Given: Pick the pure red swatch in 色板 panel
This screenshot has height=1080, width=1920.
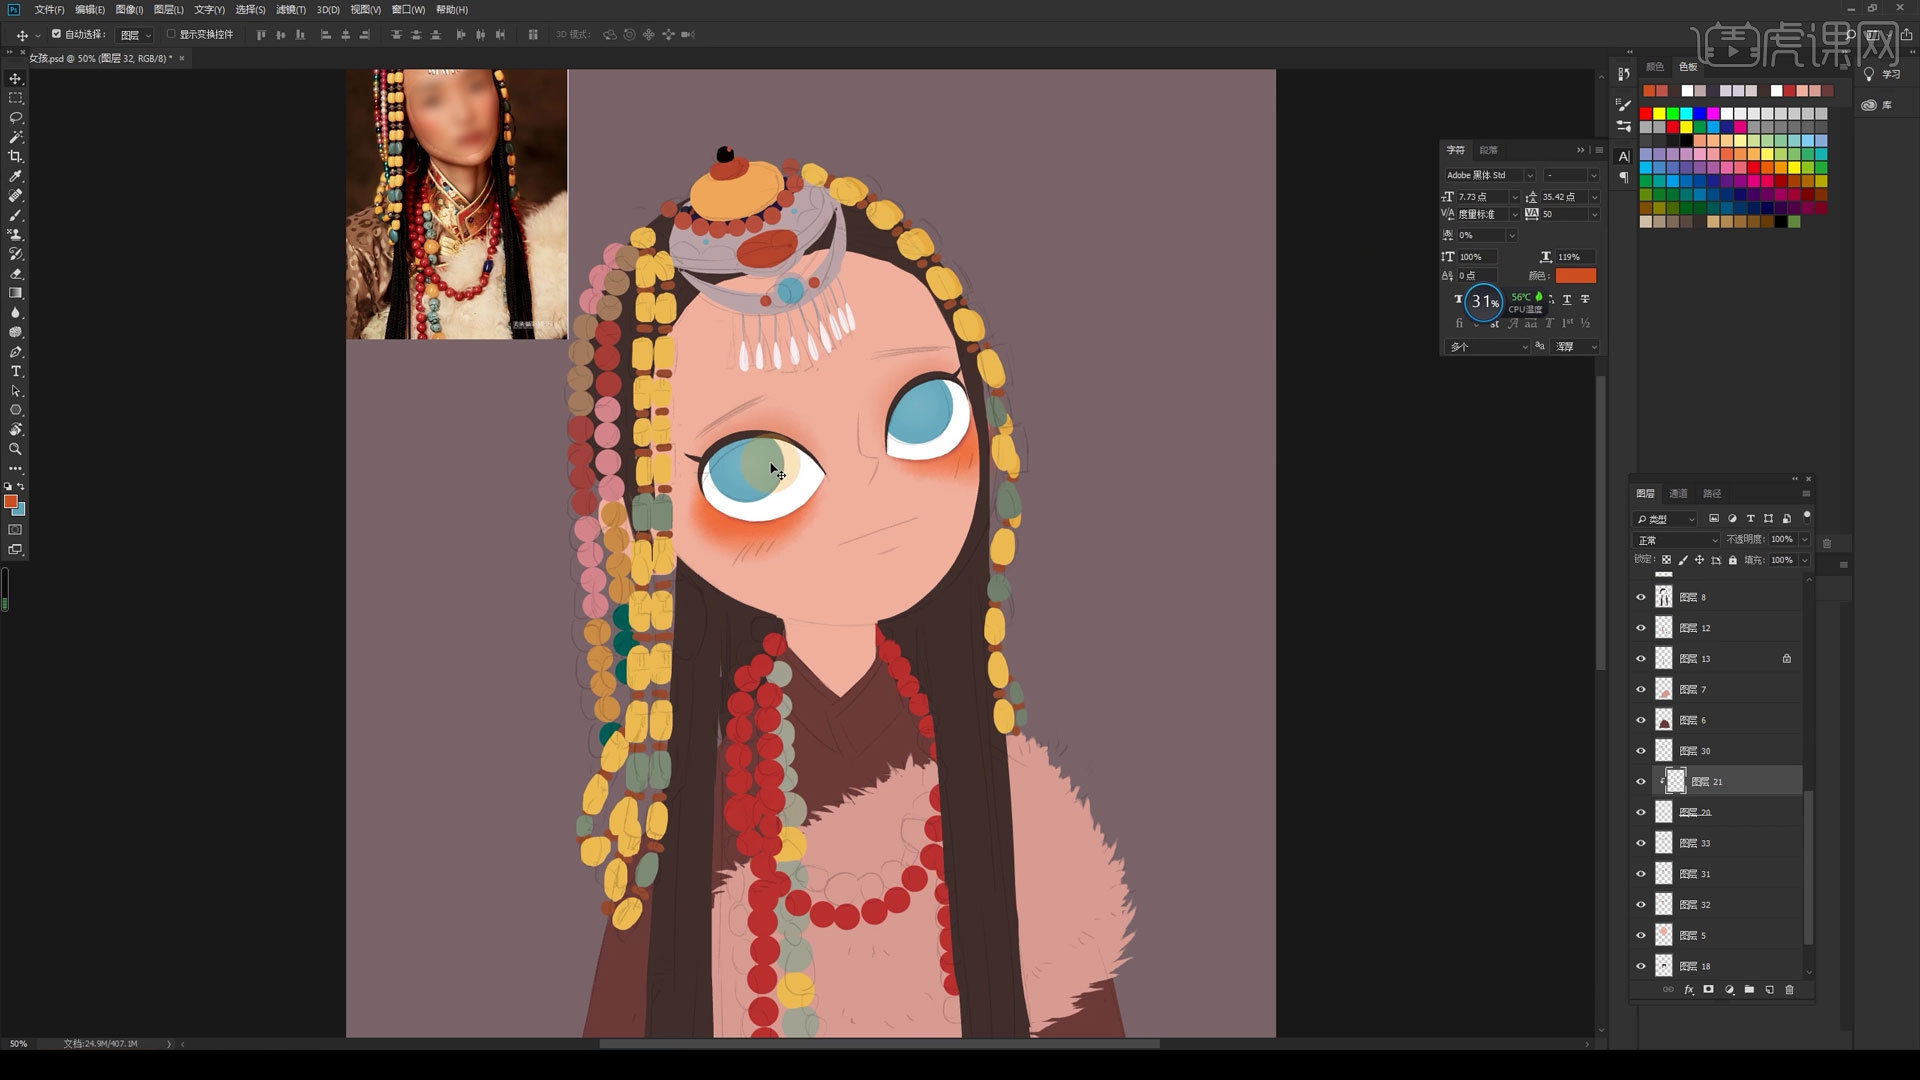Looking at the screenshot, I should pos(1646,114).
